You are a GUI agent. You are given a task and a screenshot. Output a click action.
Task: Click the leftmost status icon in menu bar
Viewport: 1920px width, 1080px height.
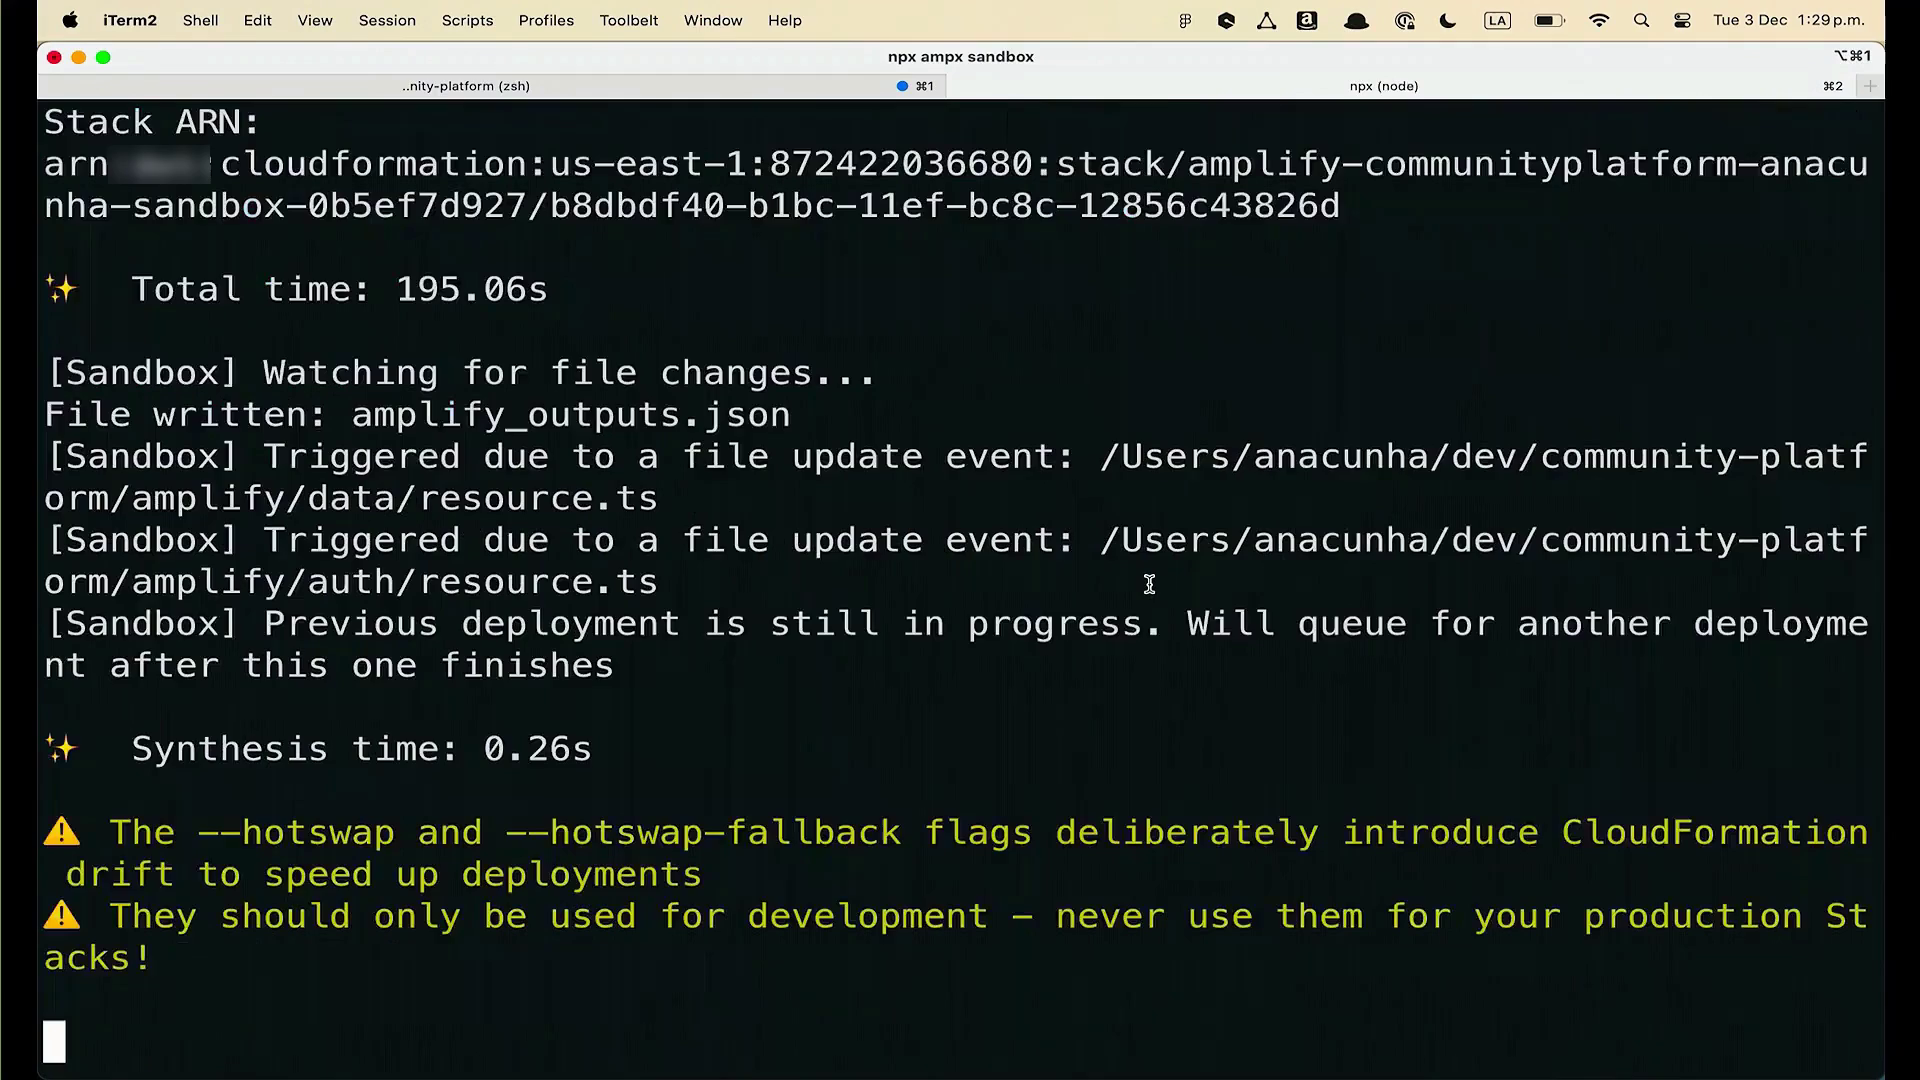click(1185, 20)
